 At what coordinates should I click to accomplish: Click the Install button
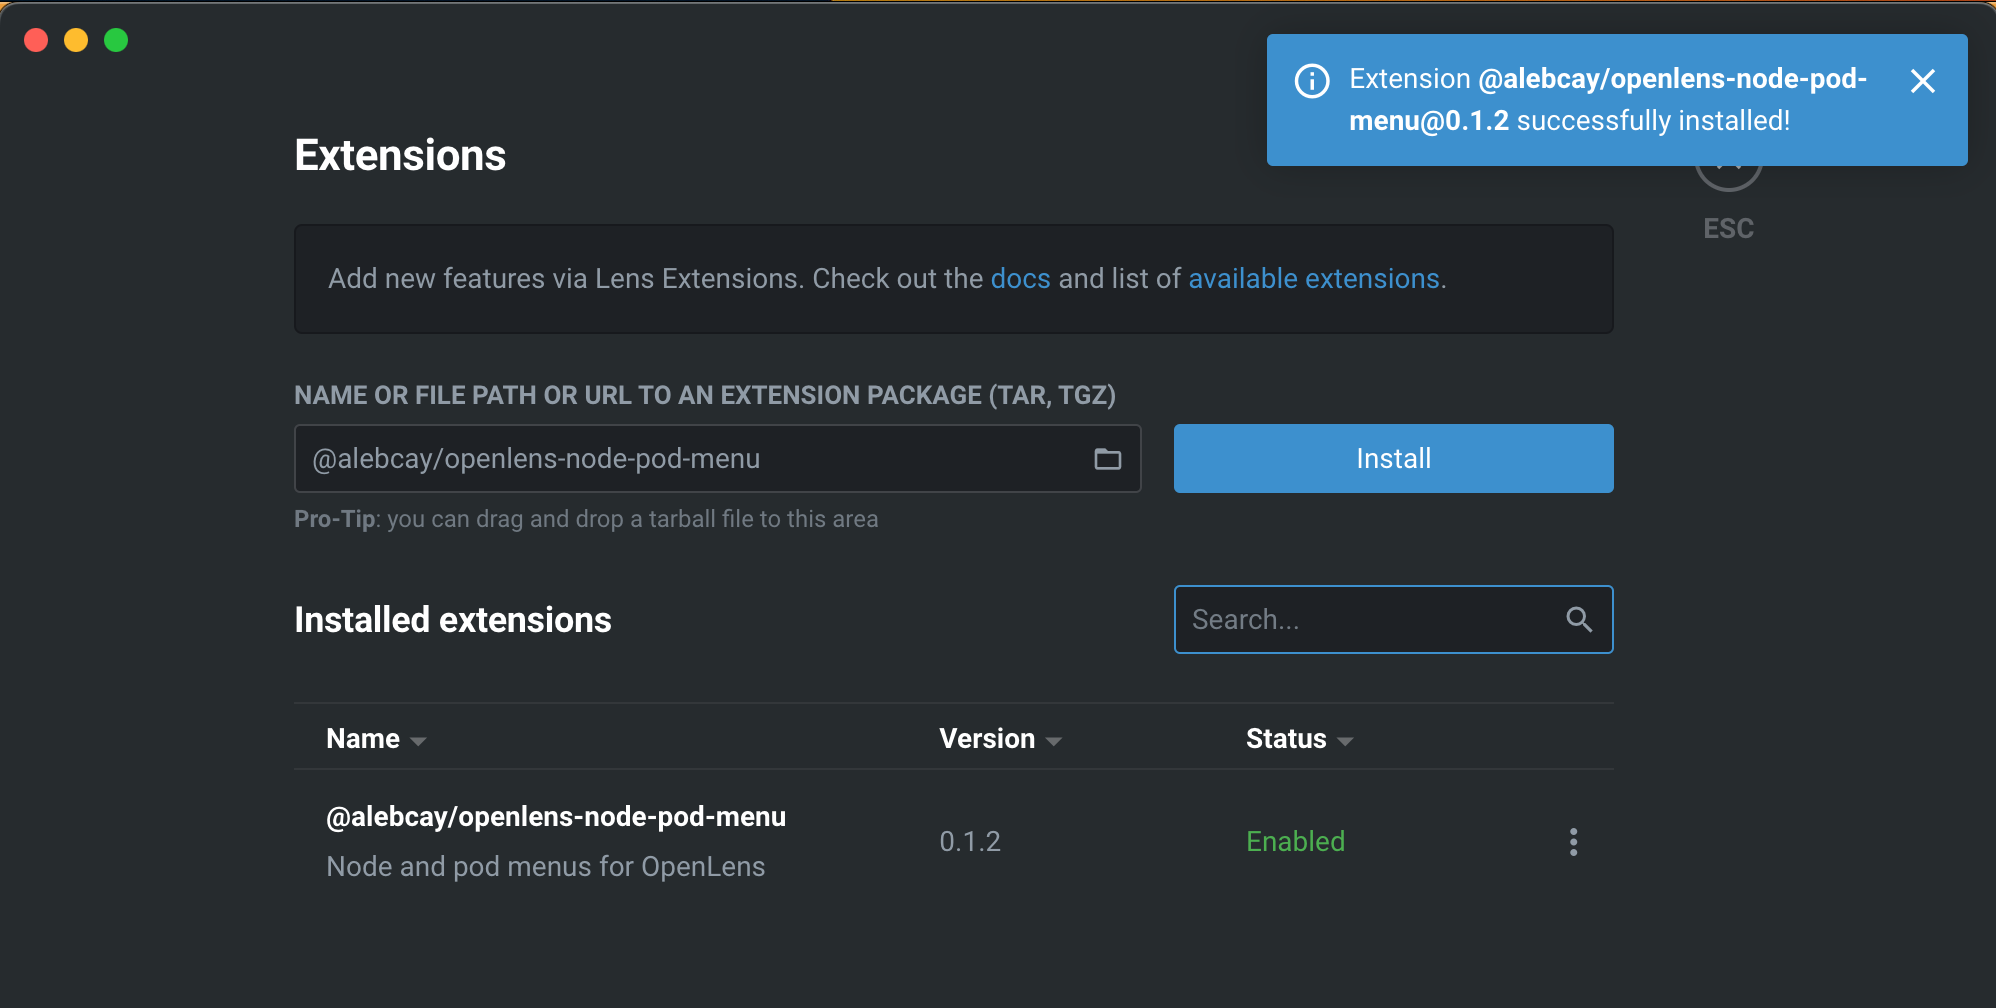click(x=1393, y=458)
